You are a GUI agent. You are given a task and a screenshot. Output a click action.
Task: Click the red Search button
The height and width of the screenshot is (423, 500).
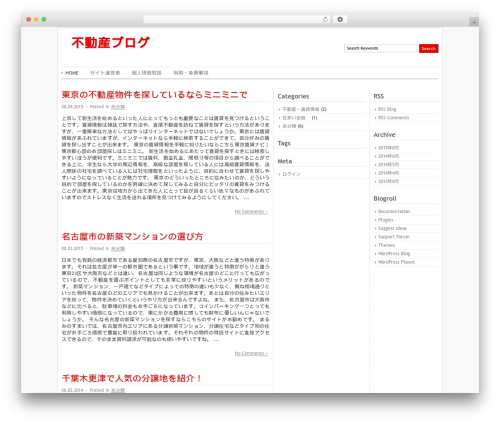click(x=429, y=48)
